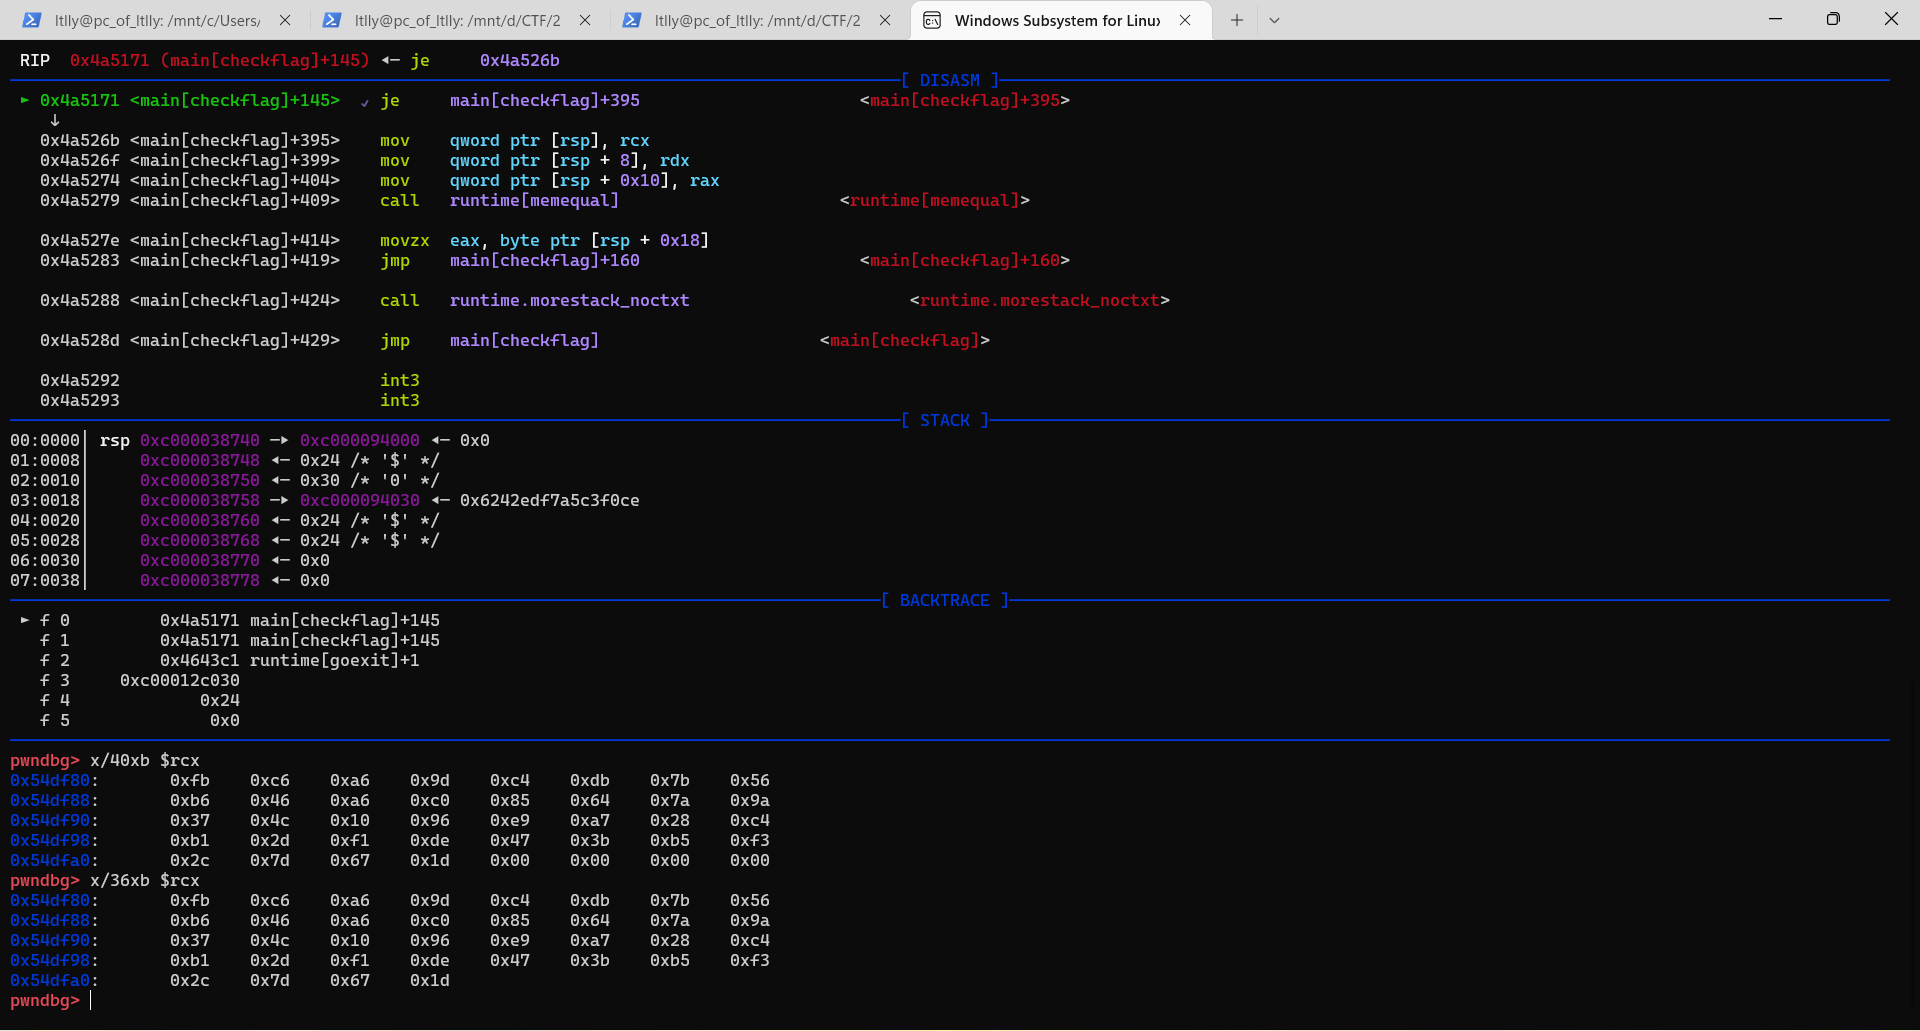Maximize or restore the terminal window
Image resolution: width=1920 pixels, height=1031 pixels.
click(1833, 19)
